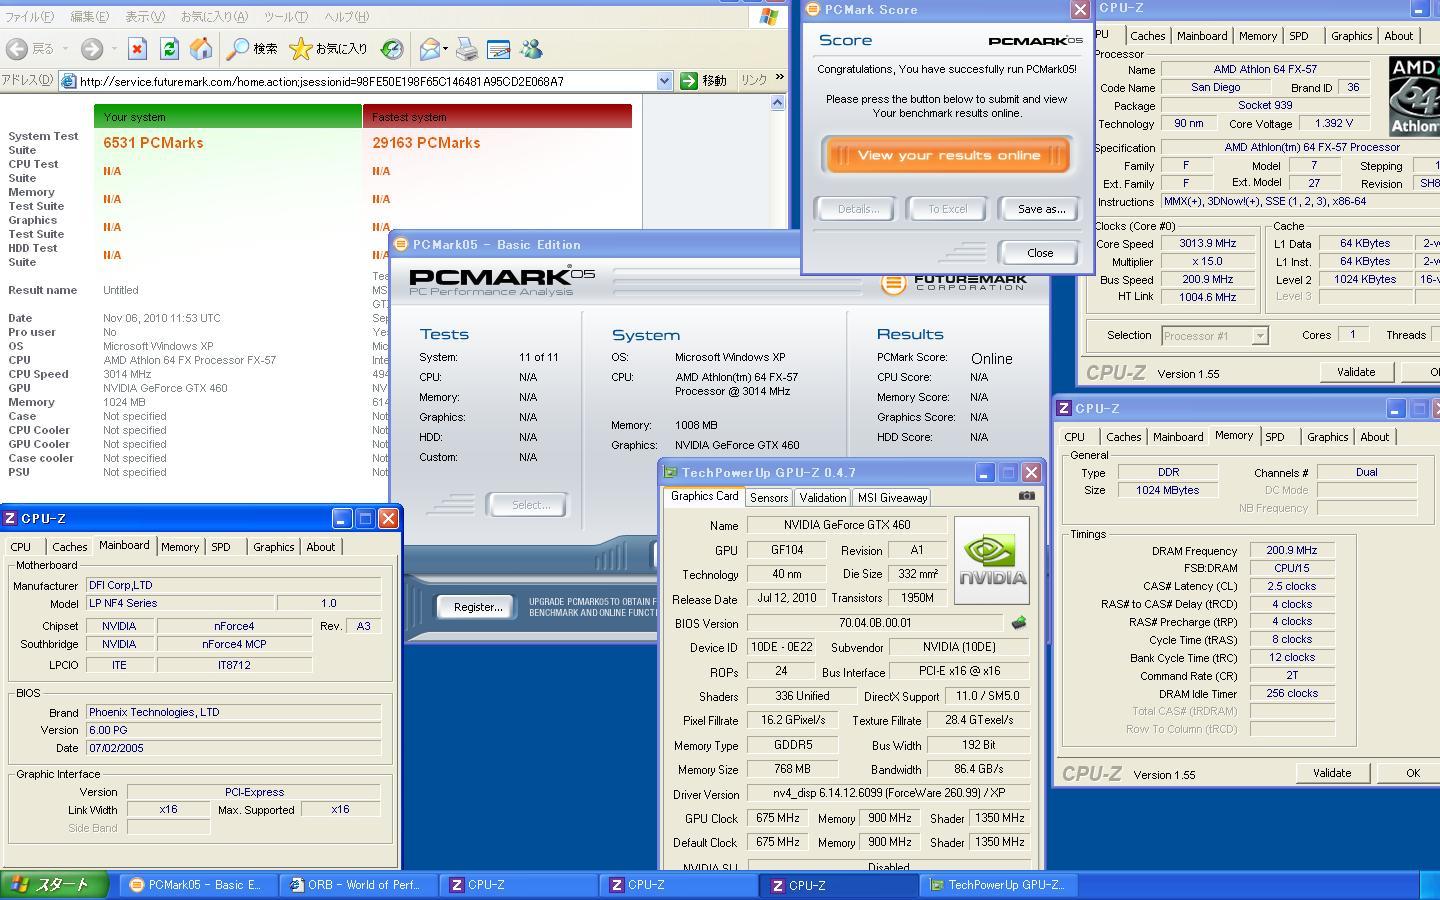Click Save as... in the PCMark Score dialog
Screen dimensions: 1440x900
pyautogui.click(x=1041, y=209)
